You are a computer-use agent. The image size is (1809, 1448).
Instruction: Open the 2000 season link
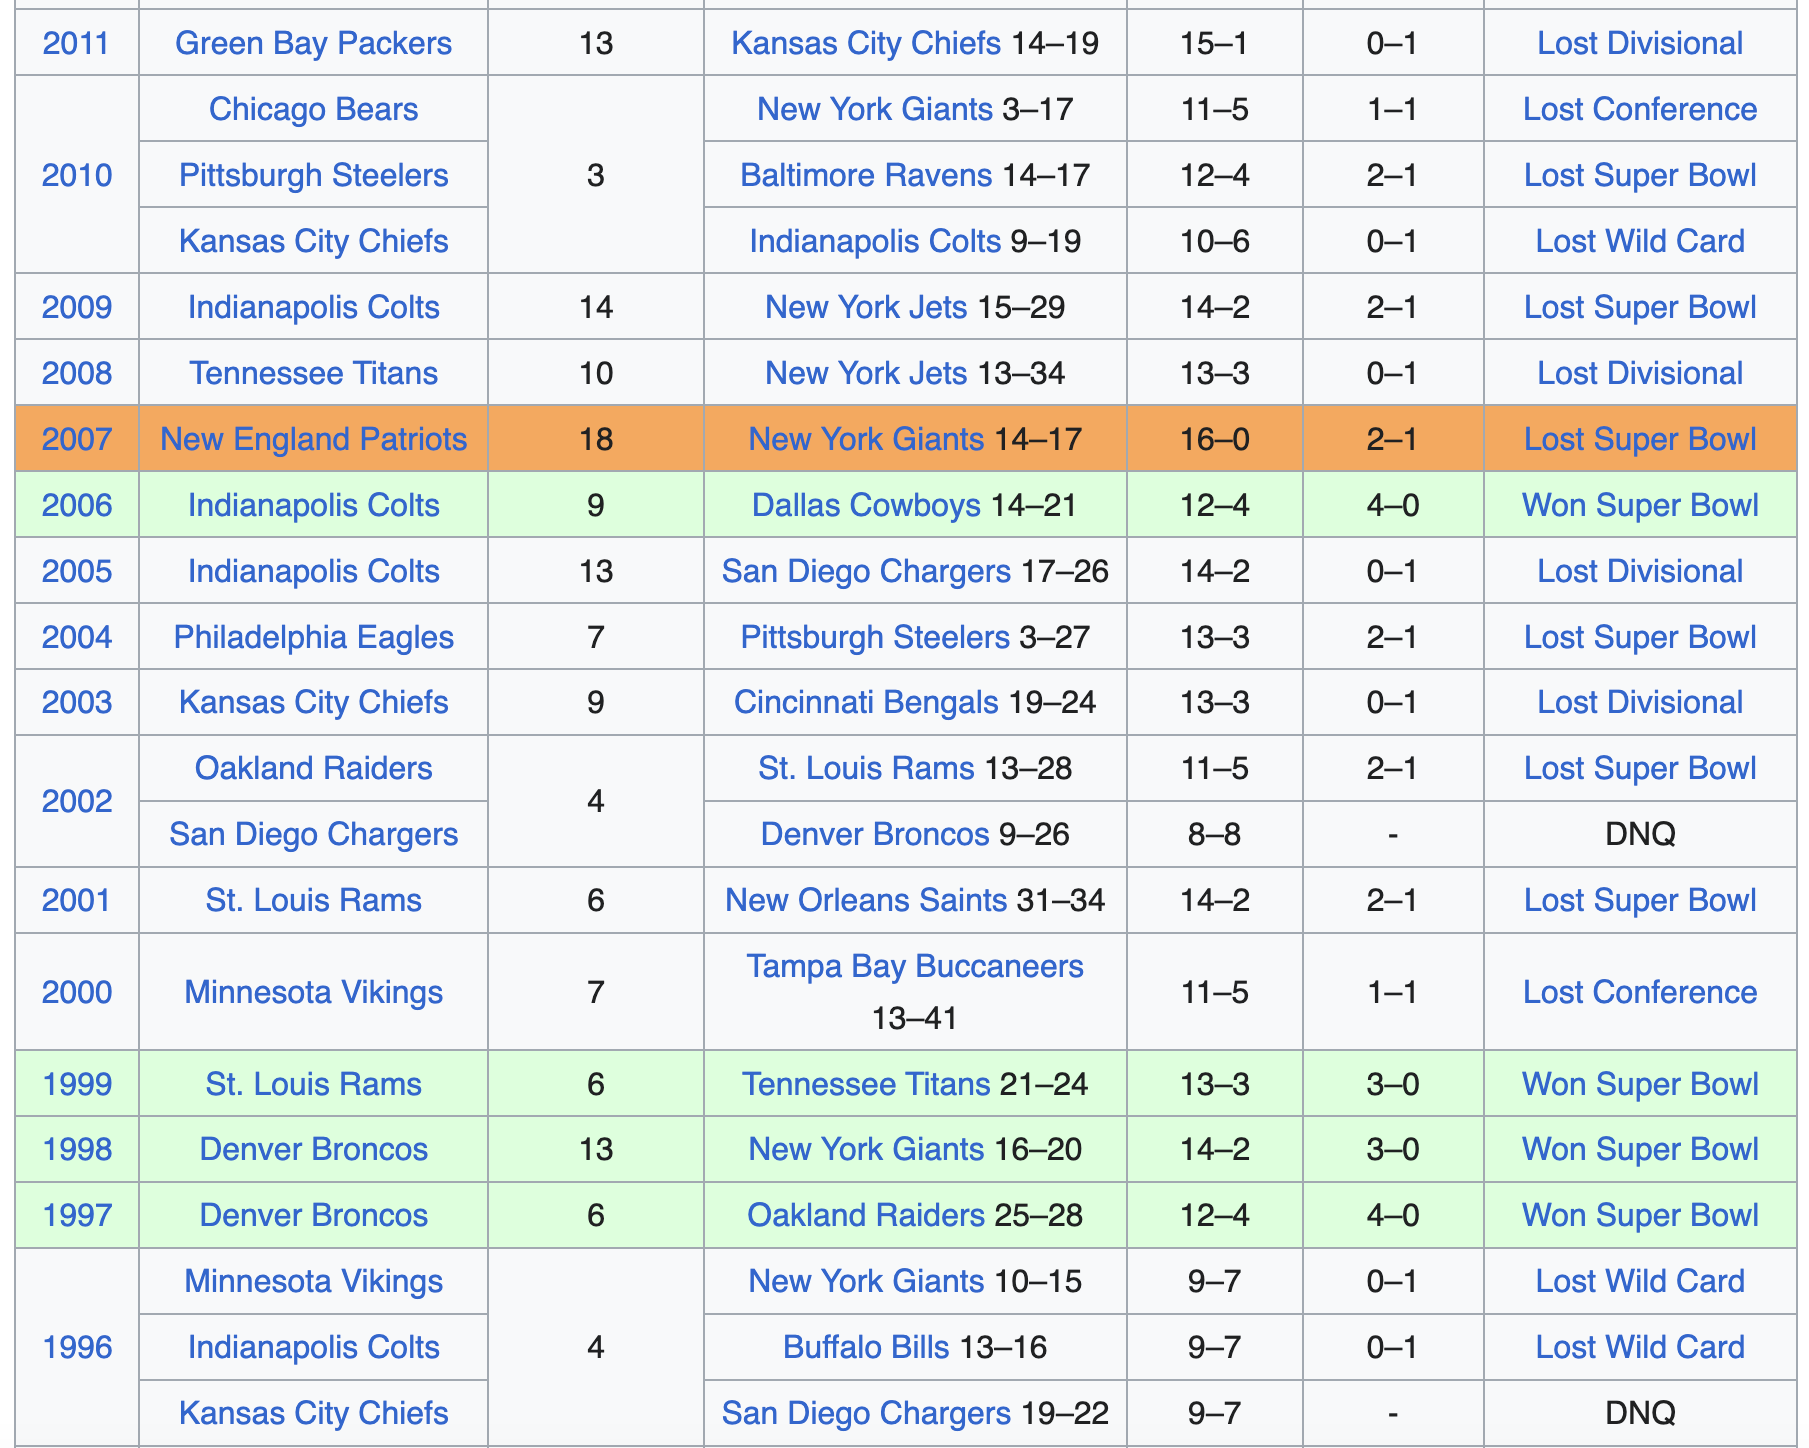[x=76, y=992]
